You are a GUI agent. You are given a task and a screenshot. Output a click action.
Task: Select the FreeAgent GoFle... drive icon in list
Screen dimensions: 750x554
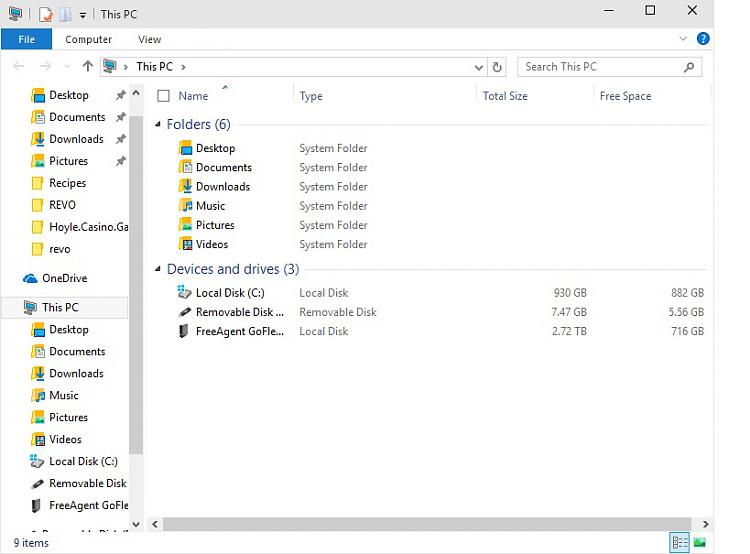pyautogui.click(x=184, y=331)
